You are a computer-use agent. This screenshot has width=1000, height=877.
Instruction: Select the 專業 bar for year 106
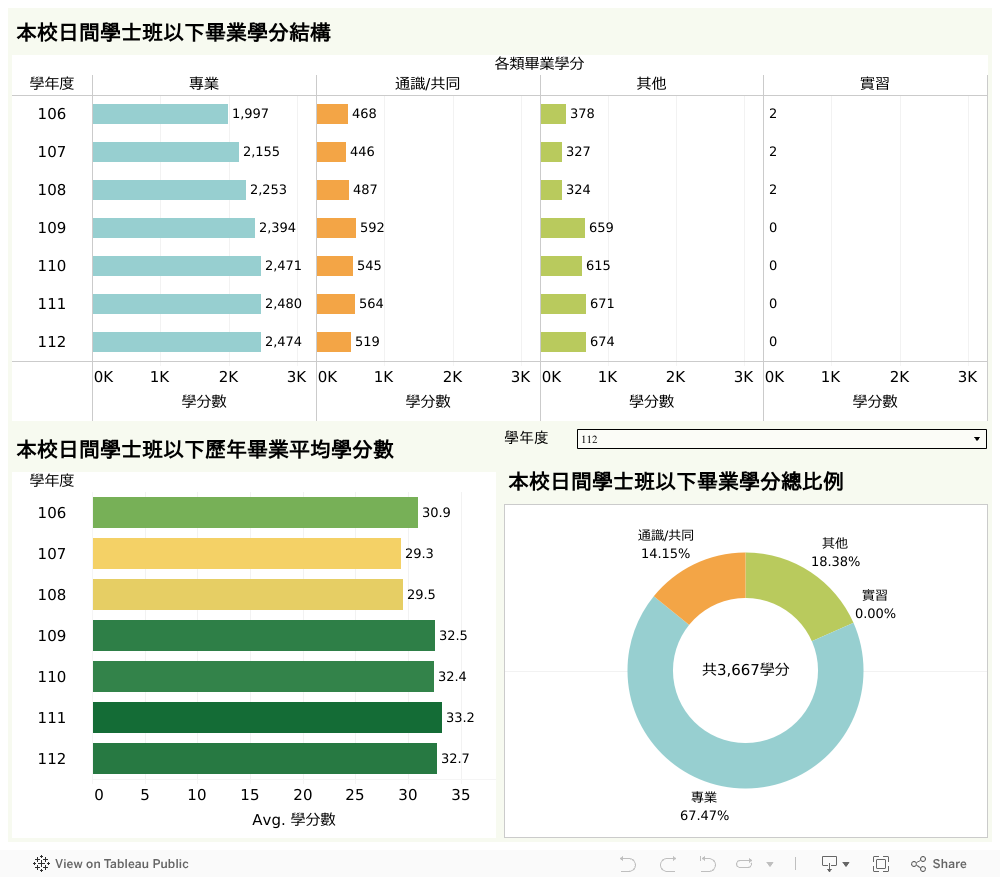[x=160, y=114]
